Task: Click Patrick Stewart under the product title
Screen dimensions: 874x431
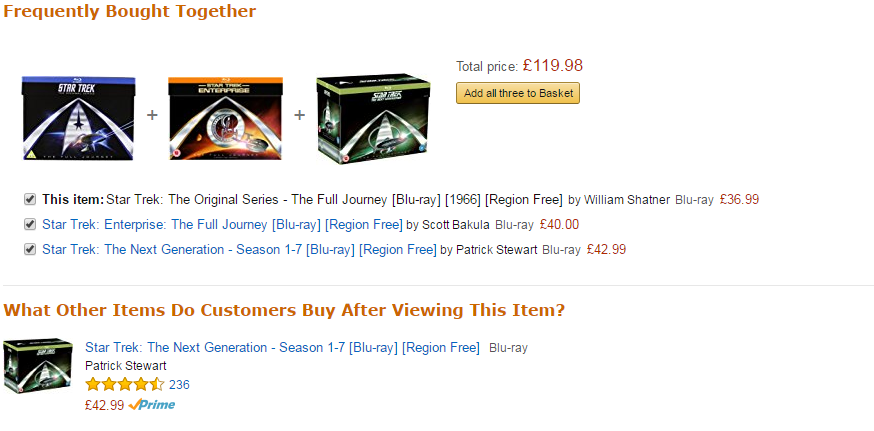Action: coord(125,366)
